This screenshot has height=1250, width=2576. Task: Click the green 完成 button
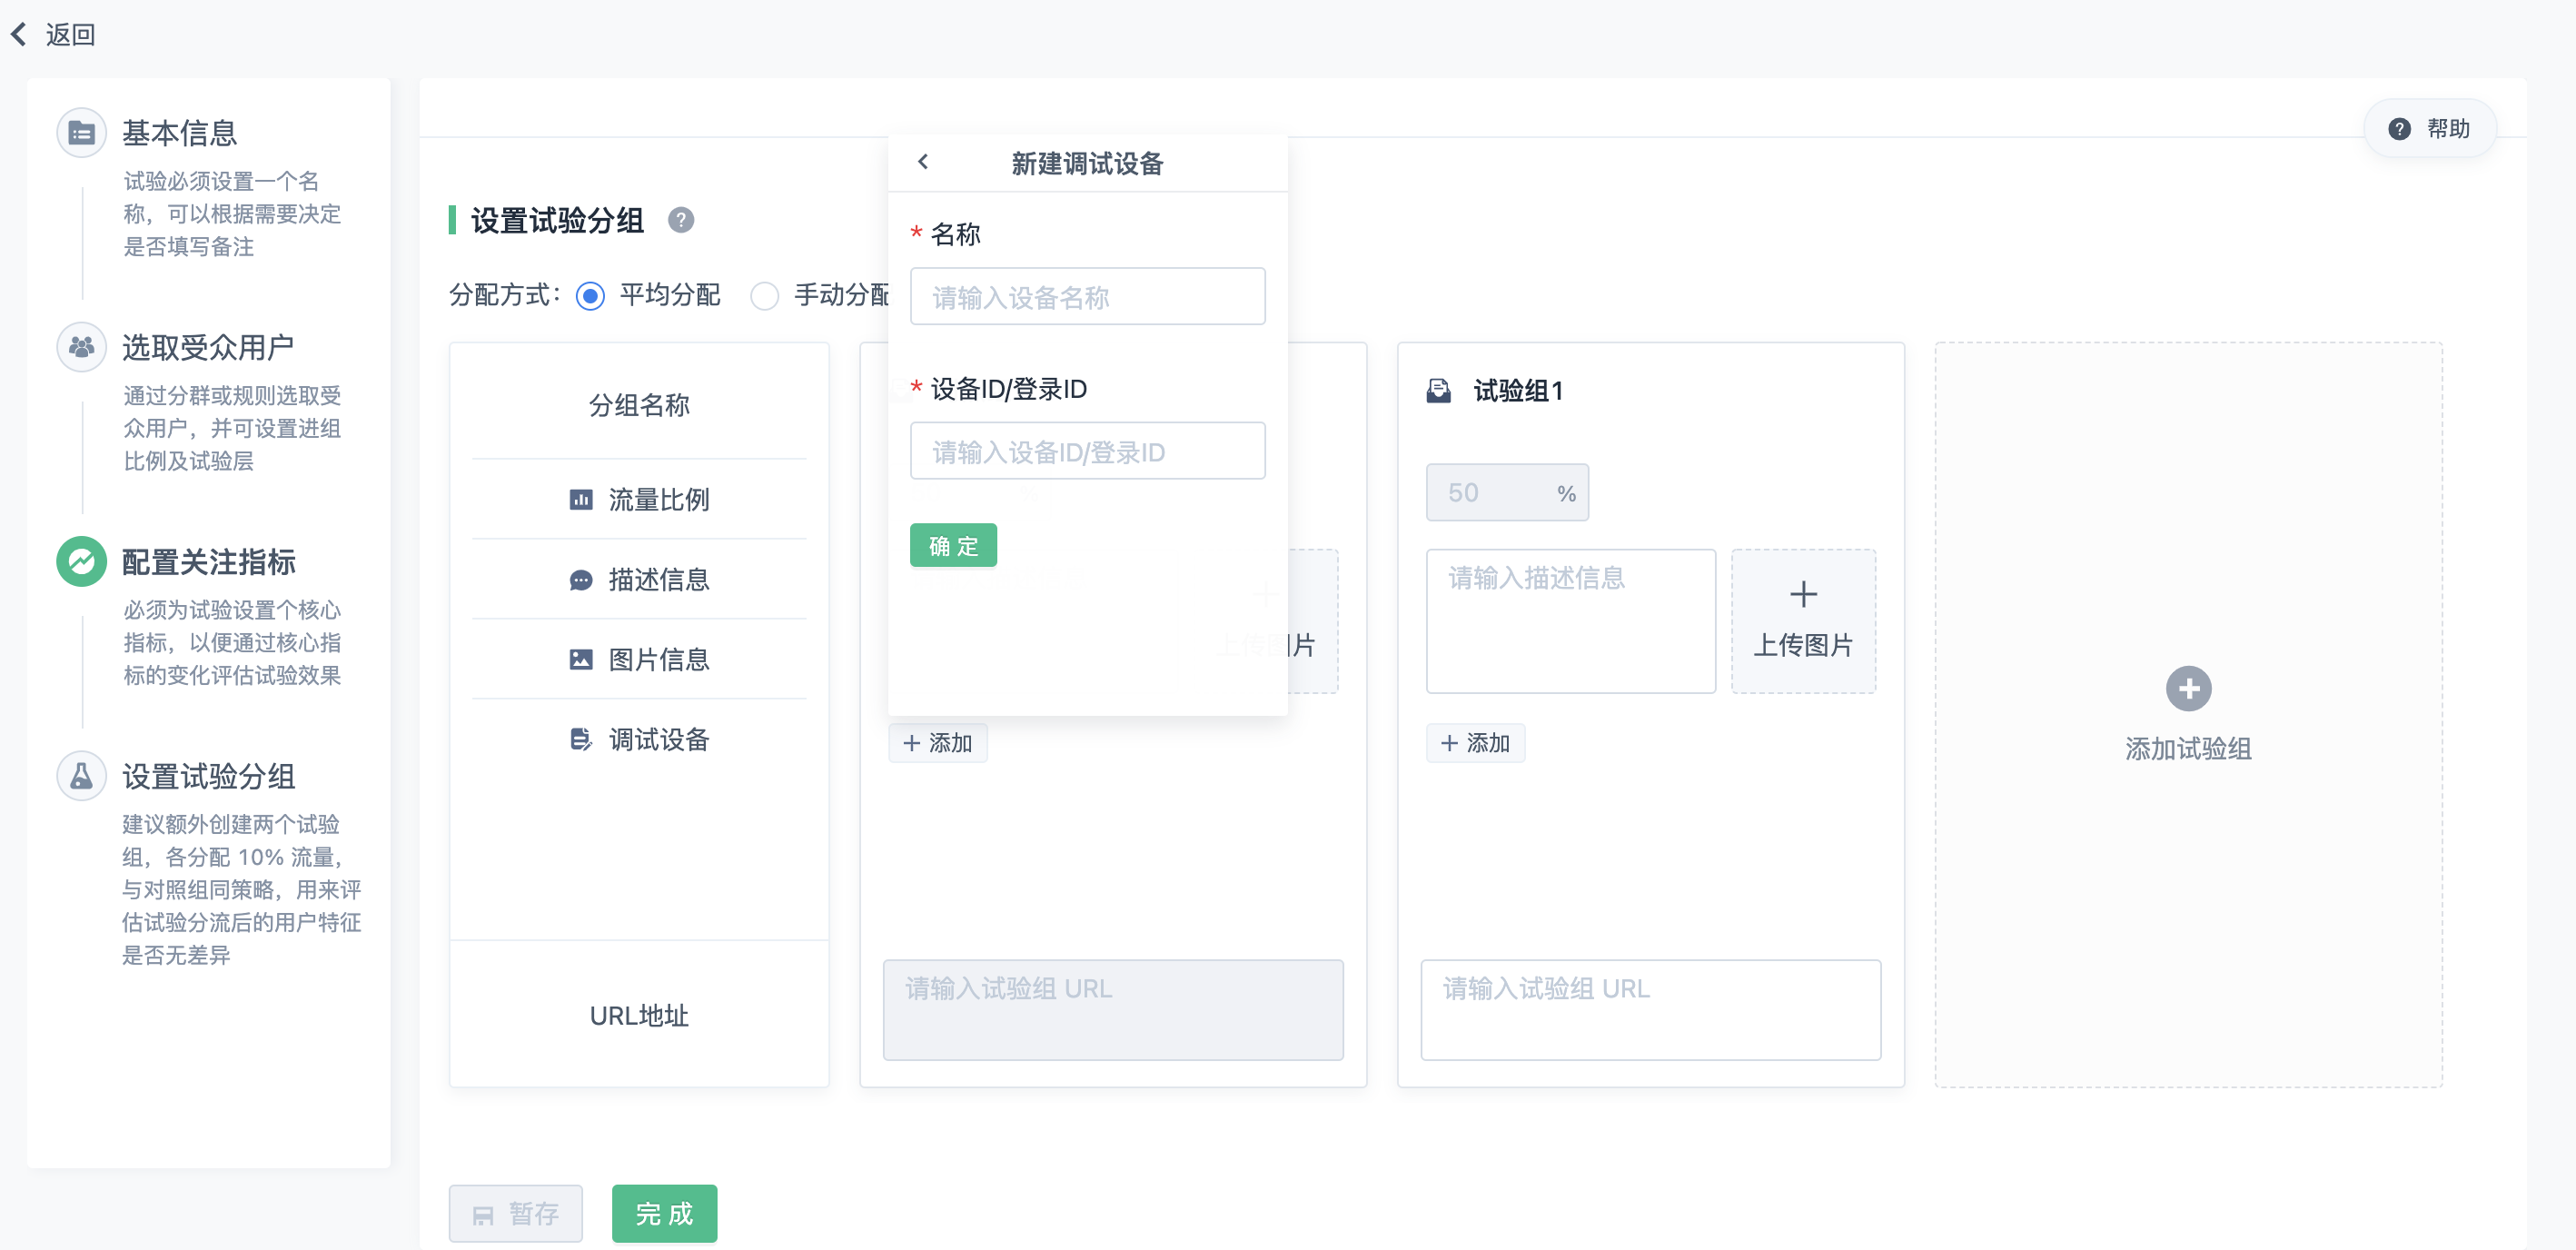[664, 1213]
